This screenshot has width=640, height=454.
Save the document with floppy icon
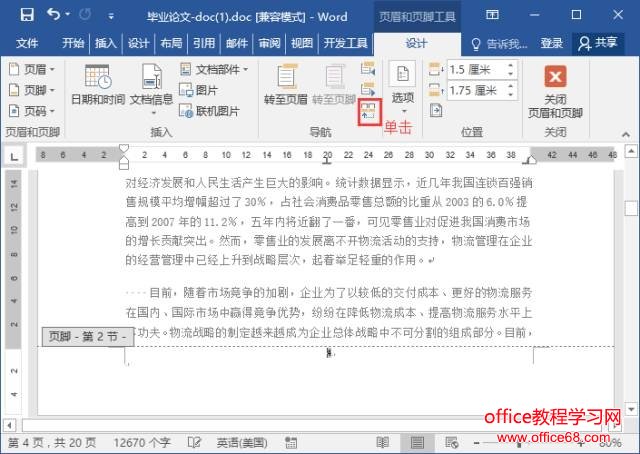click(x=27, y=15)
